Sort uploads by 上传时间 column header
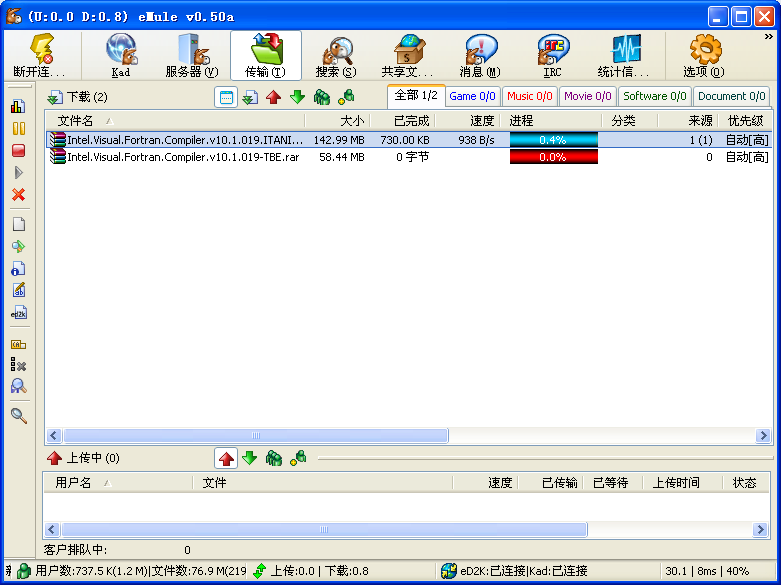Image resolution: width=781 pixels, height=585 pixels. click(682, 482)
